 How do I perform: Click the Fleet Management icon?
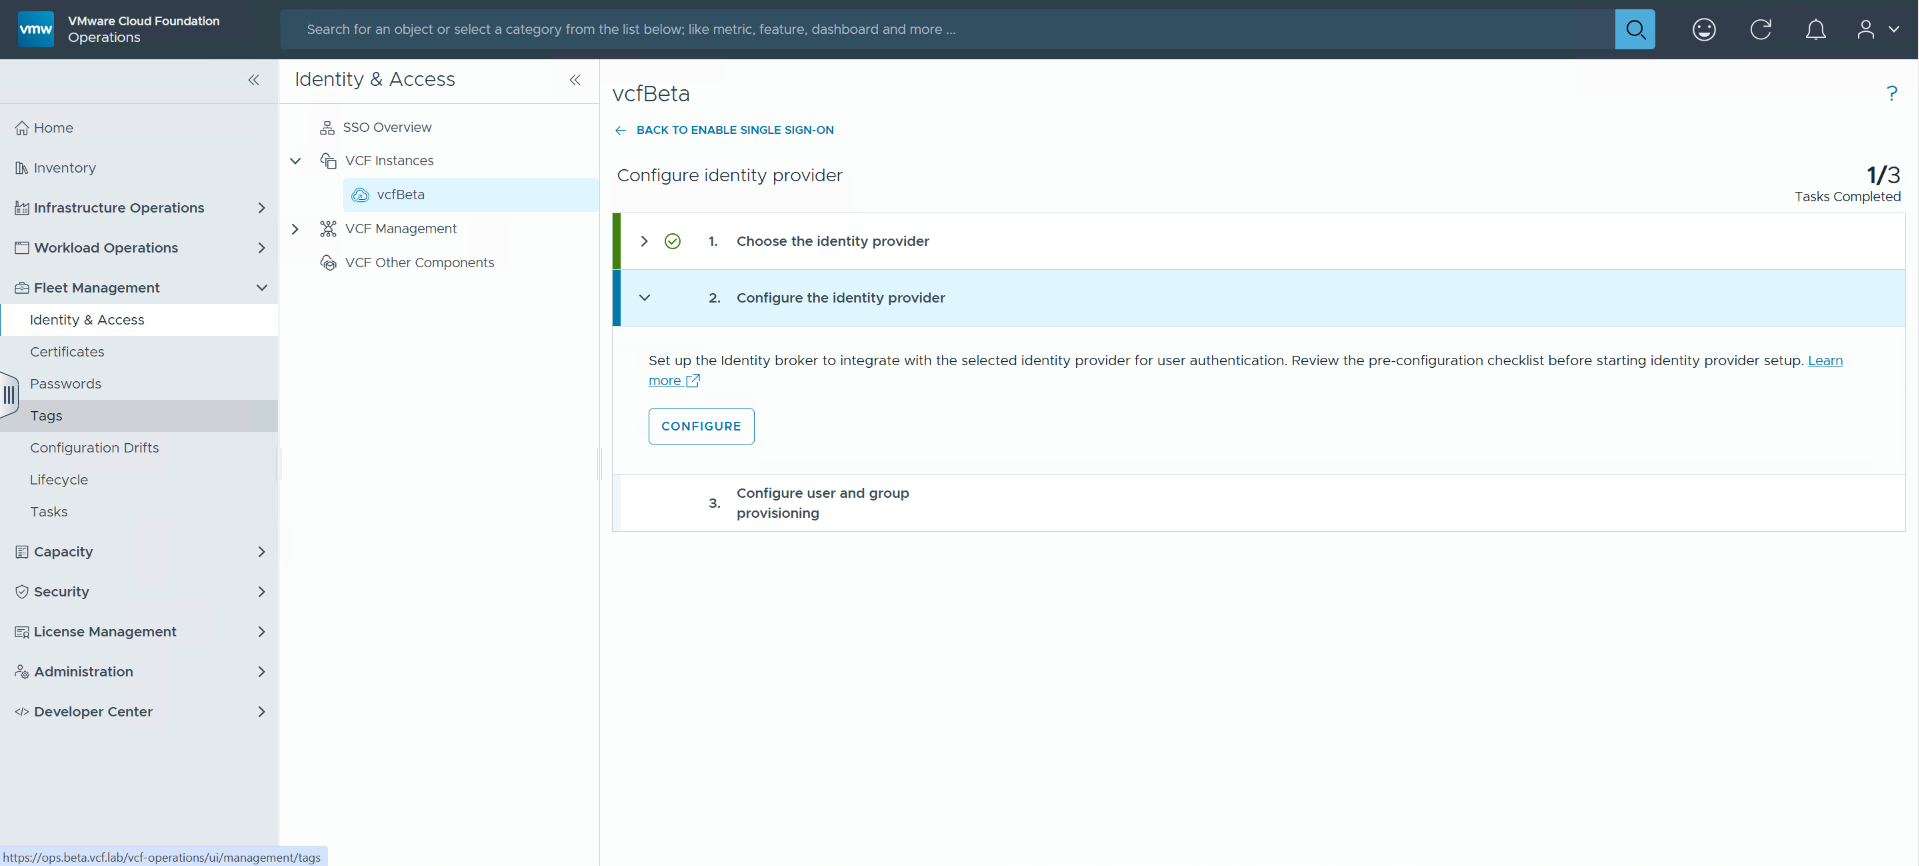(22, 288)
